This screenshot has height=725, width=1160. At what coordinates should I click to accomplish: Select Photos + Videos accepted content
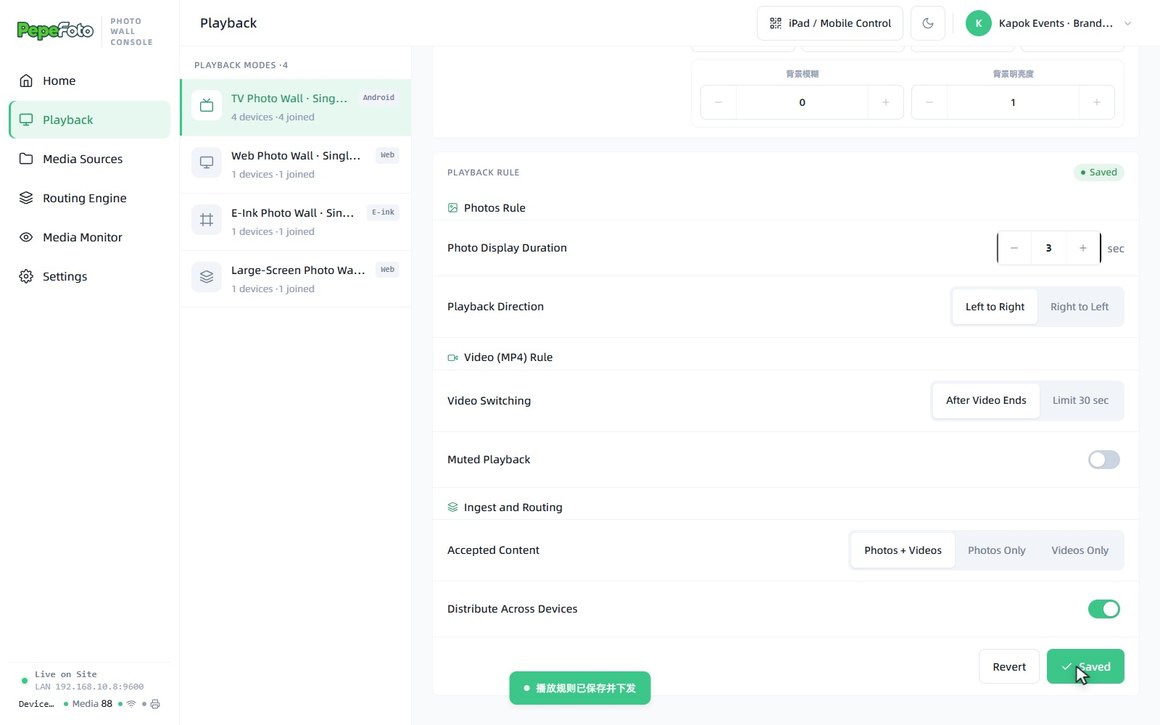click(903, 550)
